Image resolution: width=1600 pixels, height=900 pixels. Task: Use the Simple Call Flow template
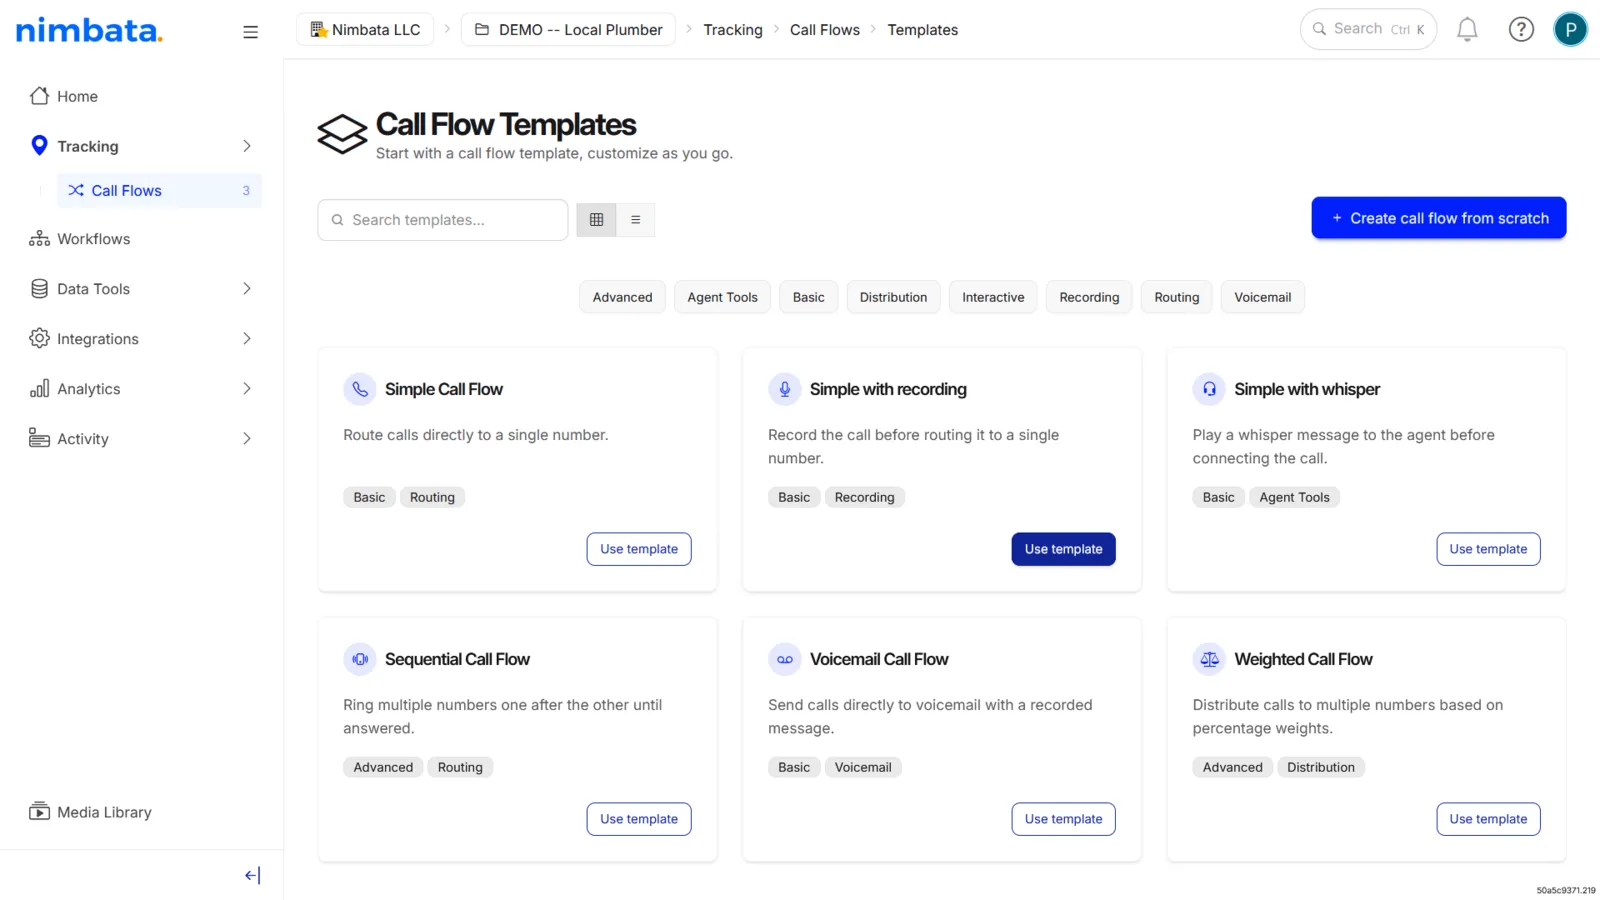(x=639, y=549)
